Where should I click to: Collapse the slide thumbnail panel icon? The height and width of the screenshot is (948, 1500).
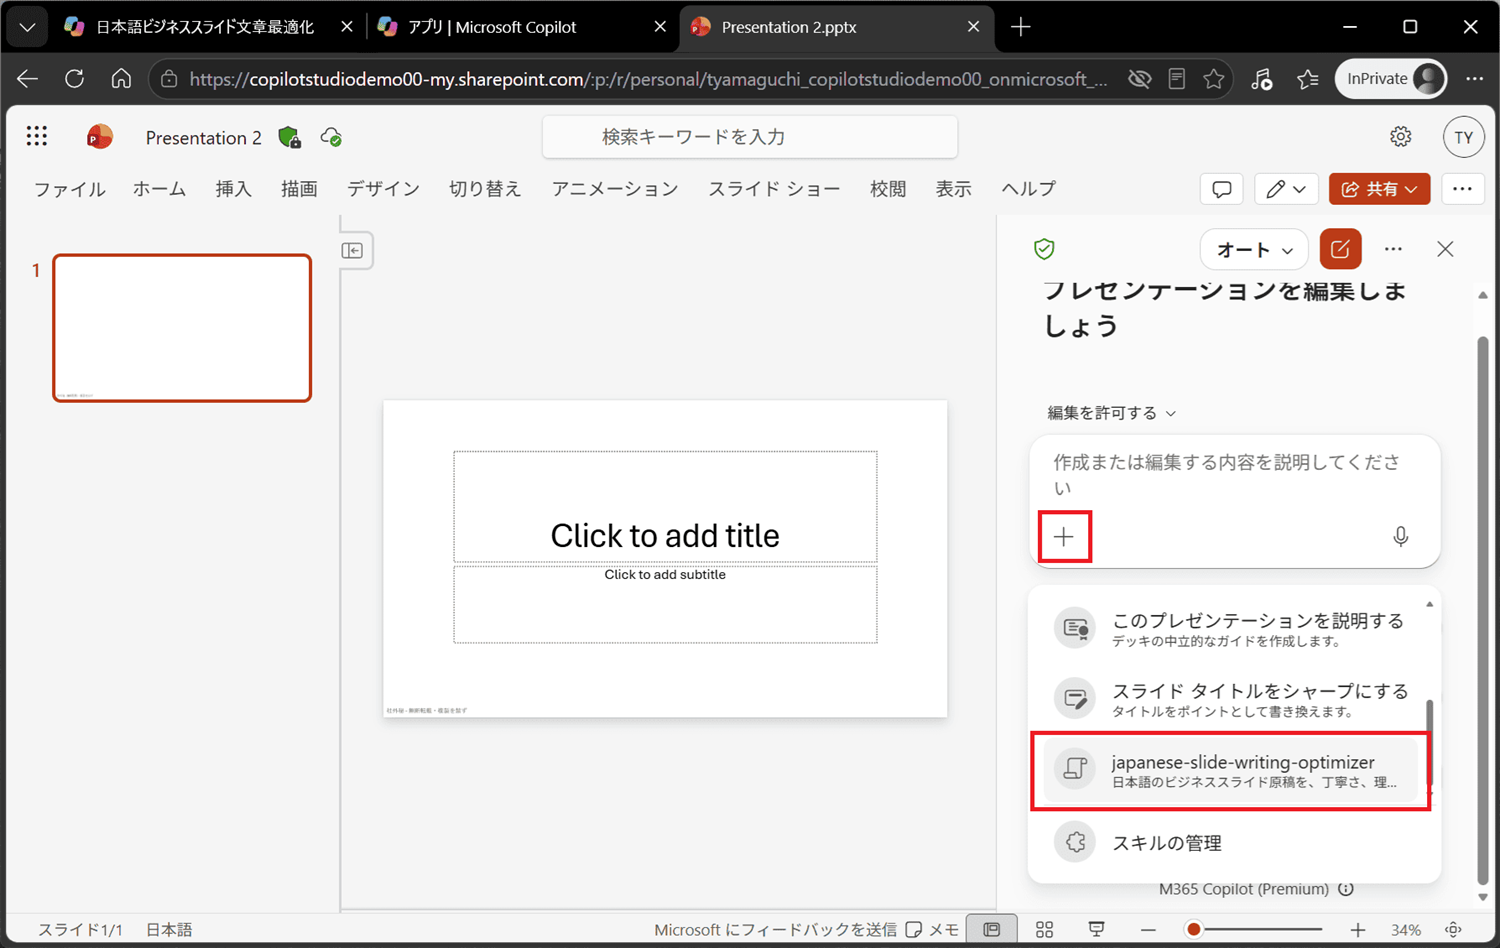(x=352, y=250)
